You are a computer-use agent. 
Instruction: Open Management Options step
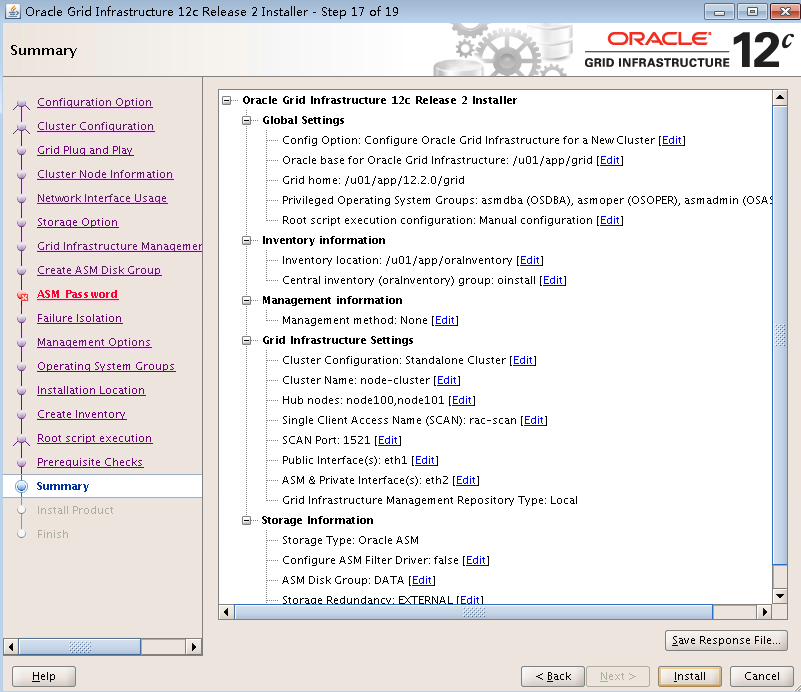tap(94, 342)
